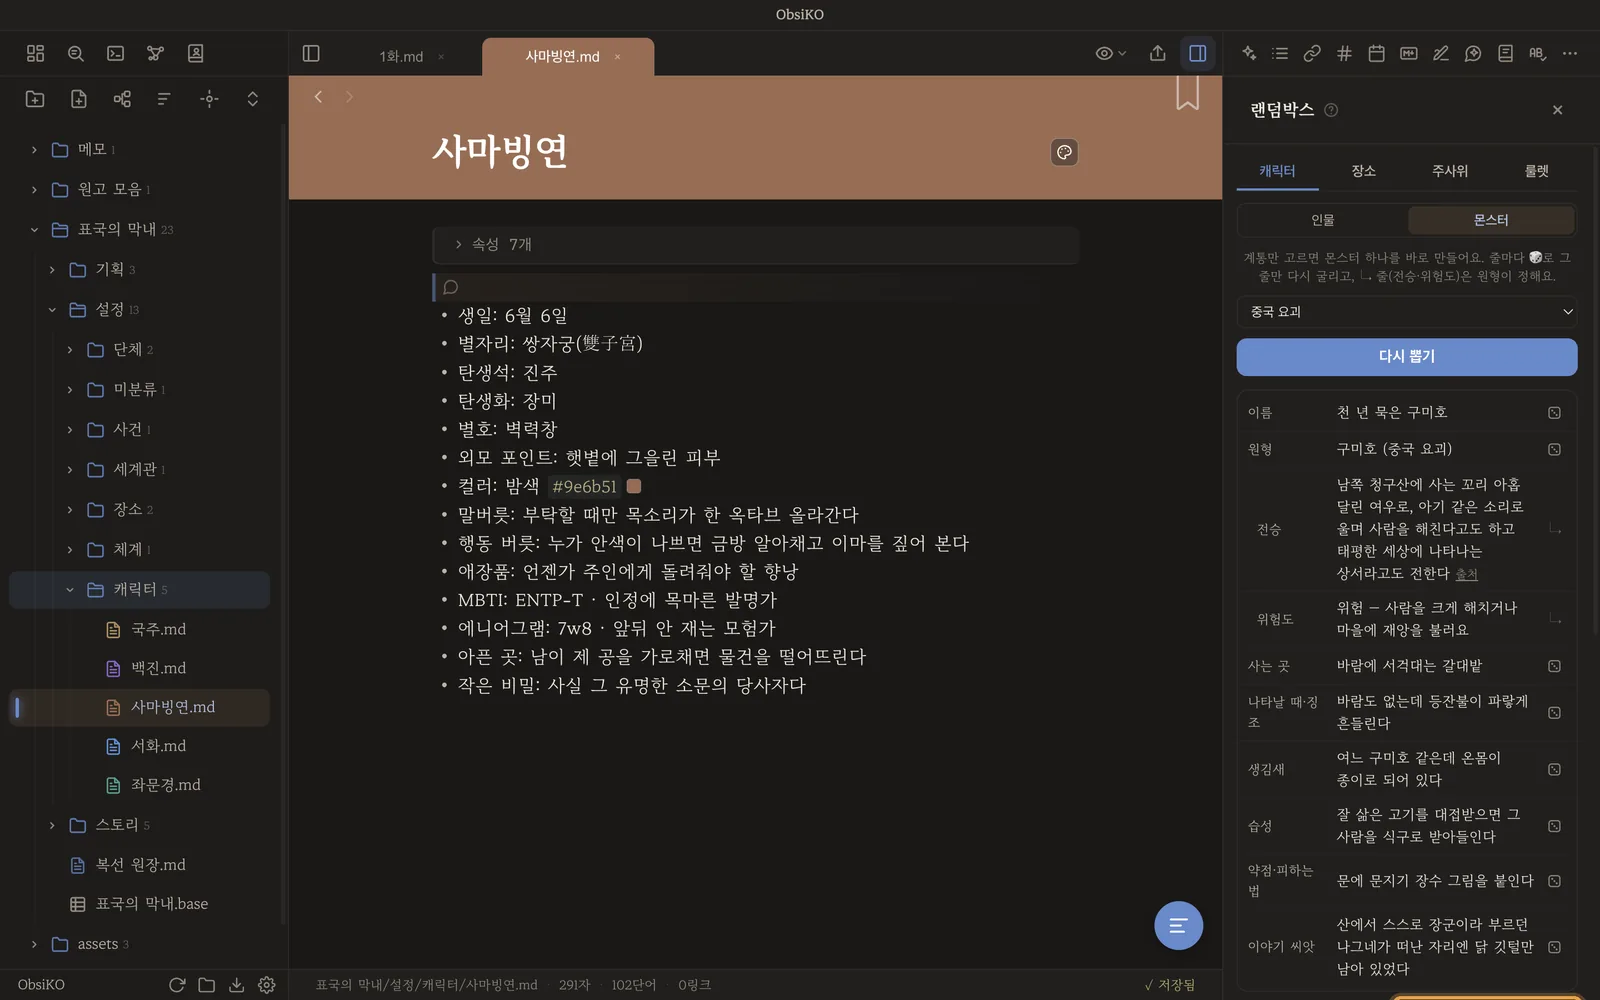Switch to the 룰렛 tab

tap(1536, 171)
